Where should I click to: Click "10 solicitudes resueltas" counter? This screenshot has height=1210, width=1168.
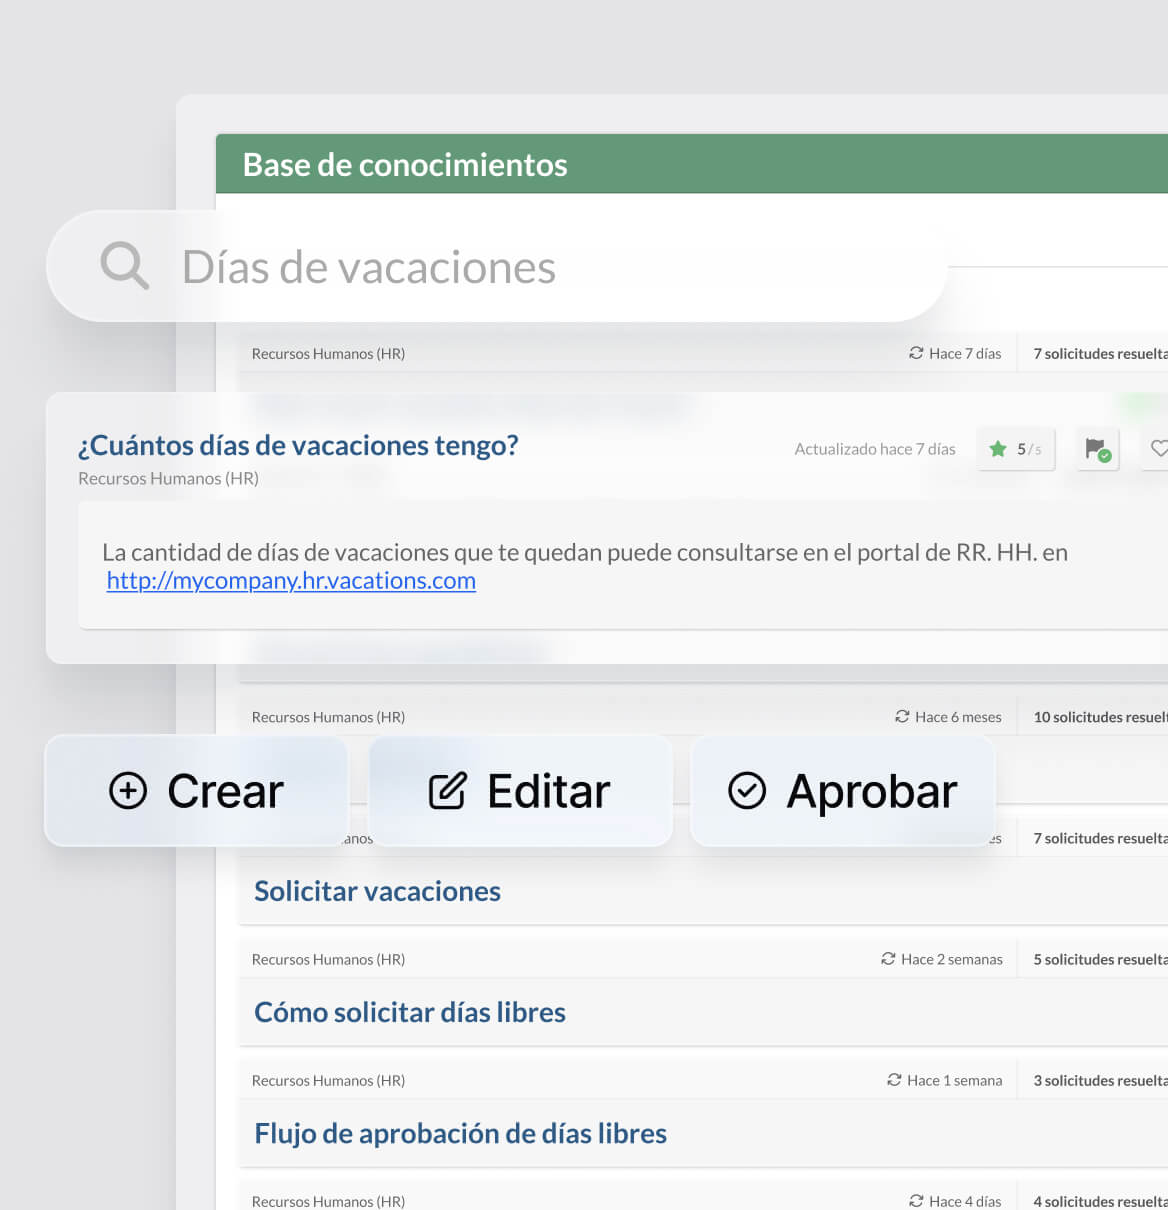tap(1100, 717)
